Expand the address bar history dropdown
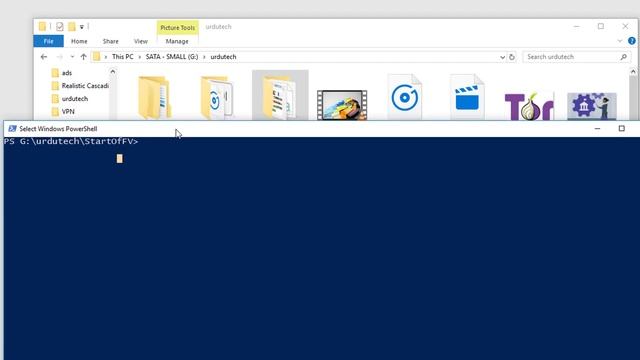The height and width of the screenshot is (360, 640). 502,57
